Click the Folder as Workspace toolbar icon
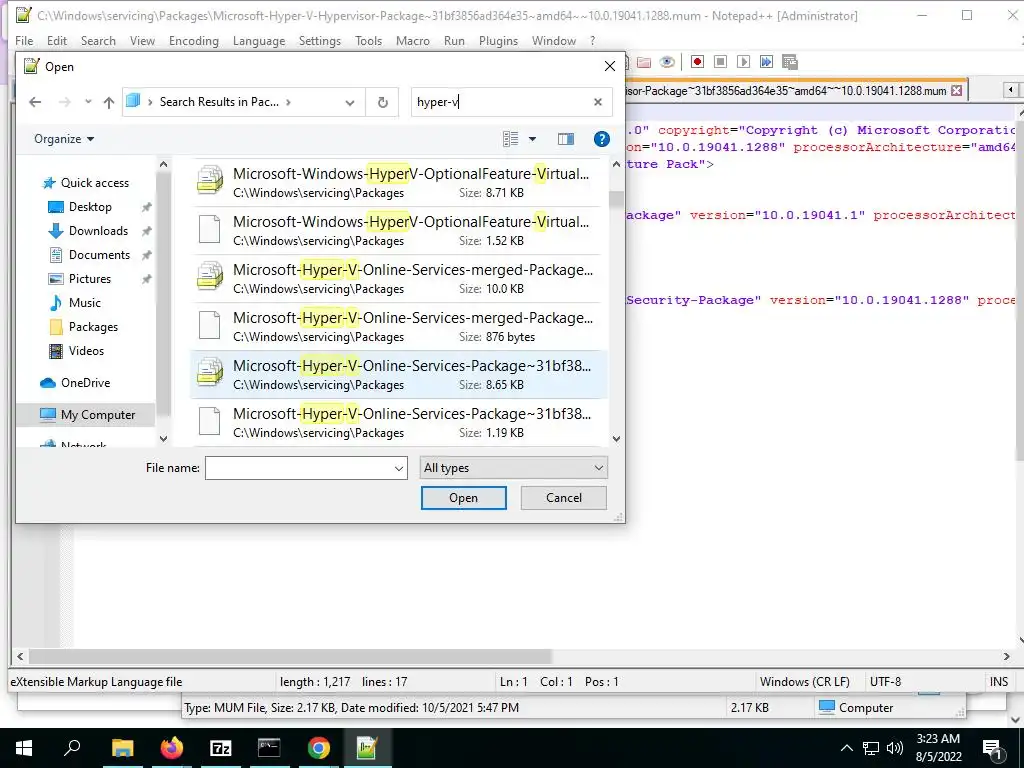 pyautogui.click(x=644, y=62)
